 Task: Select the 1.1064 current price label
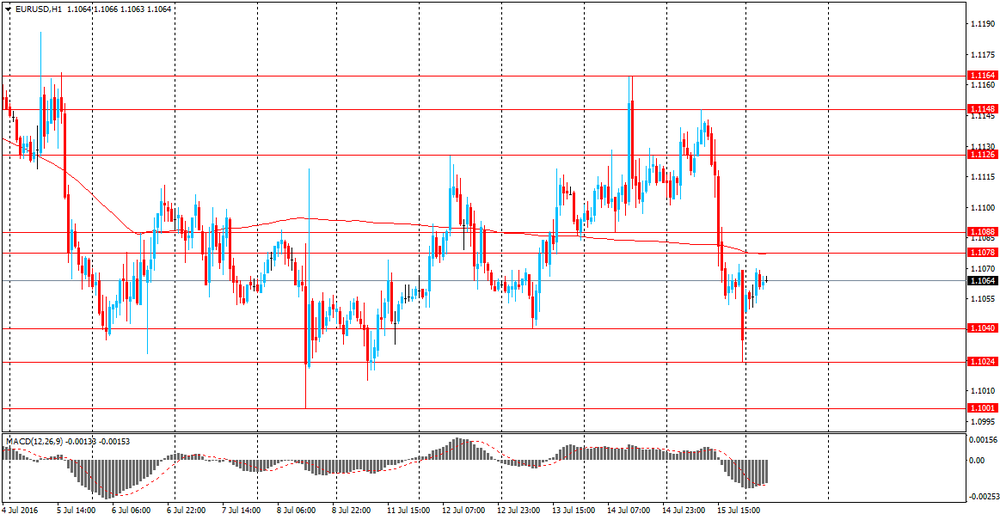pyautogui.click(x=982, y=281)
